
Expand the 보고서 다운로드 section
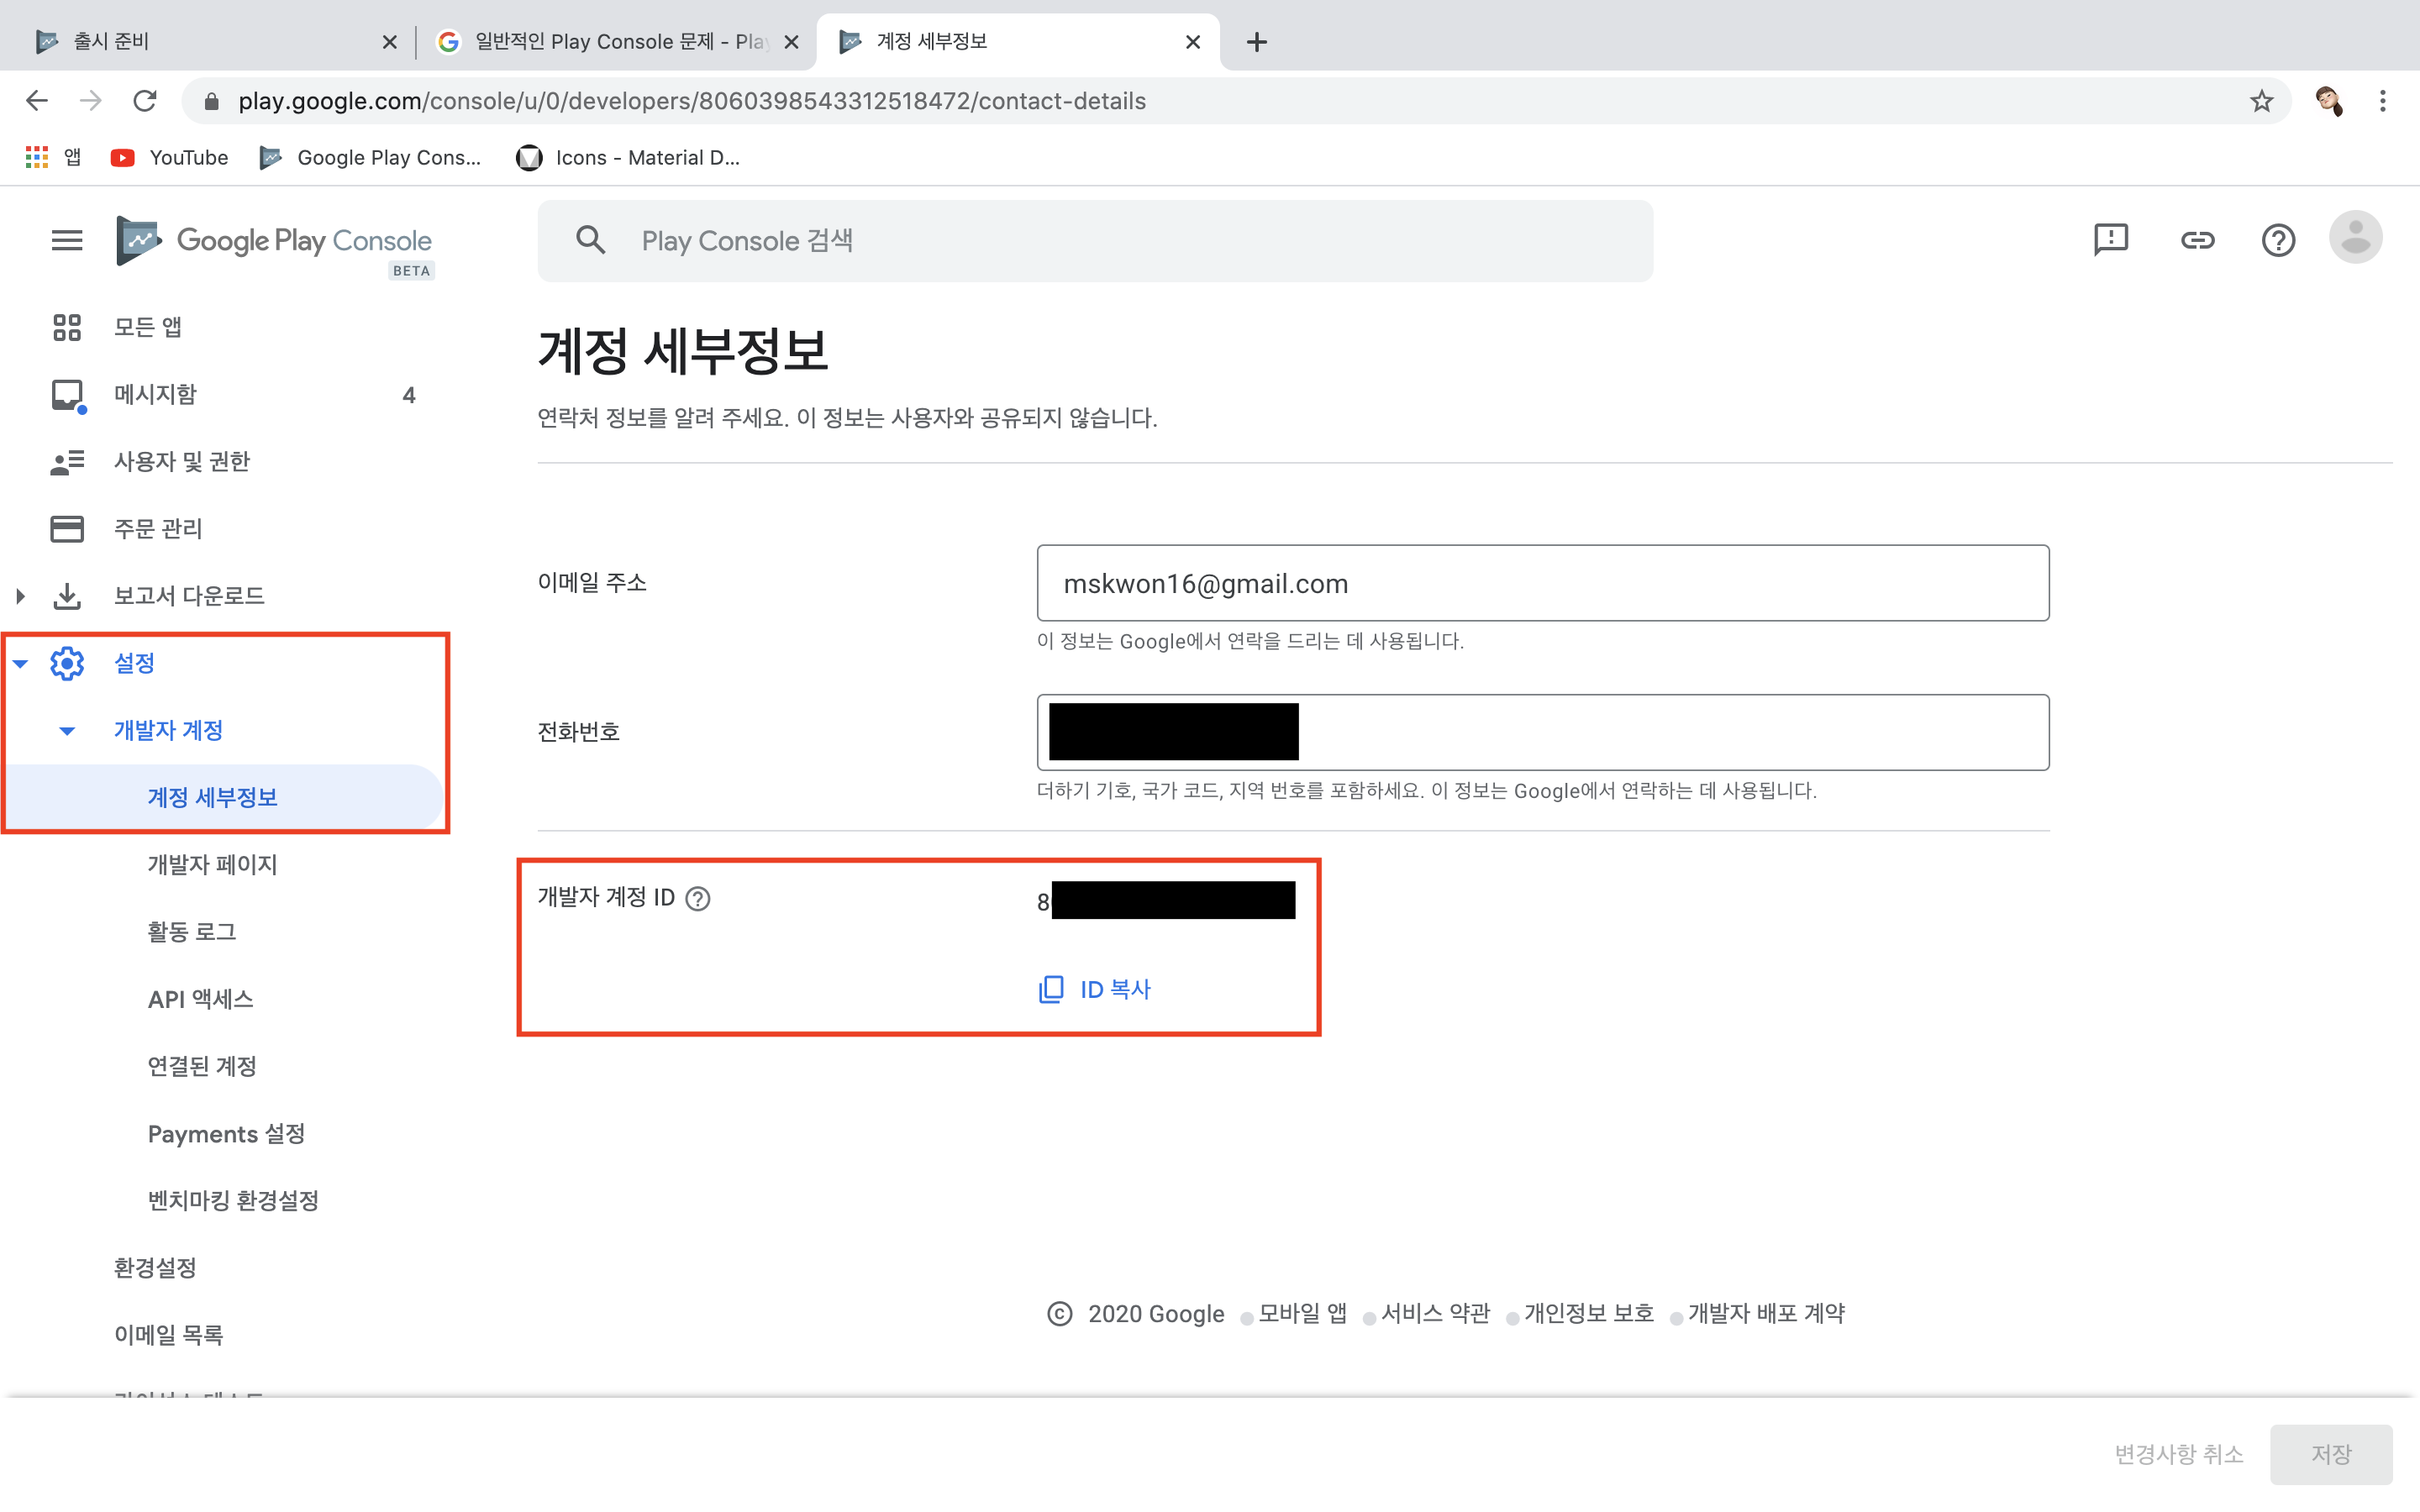[x=20, y=596]
